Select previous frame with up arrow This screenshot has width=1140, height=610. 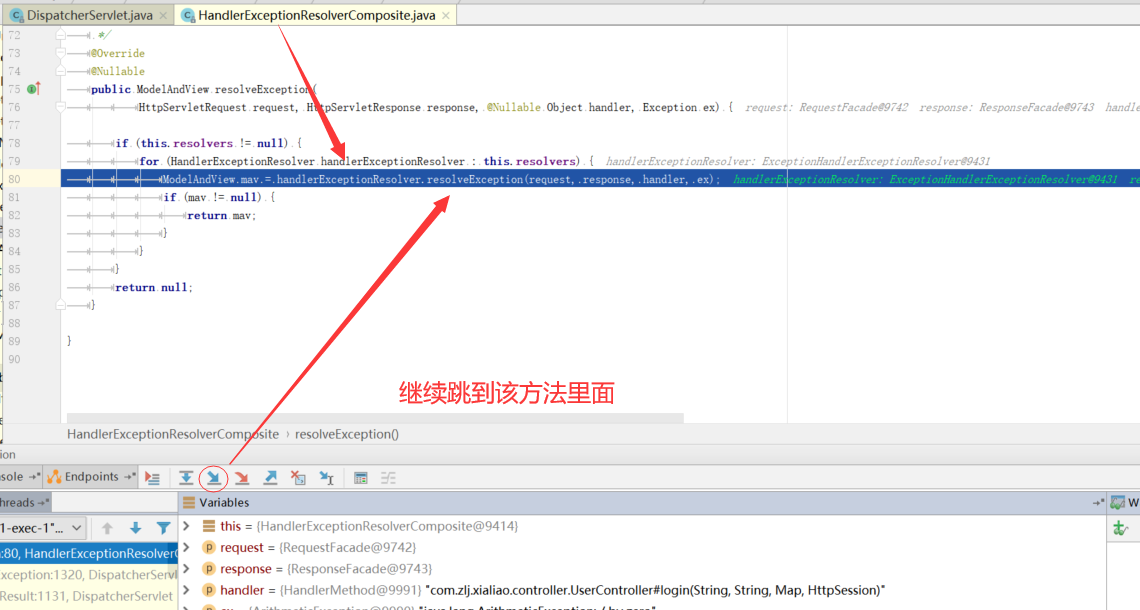(108, 528)
